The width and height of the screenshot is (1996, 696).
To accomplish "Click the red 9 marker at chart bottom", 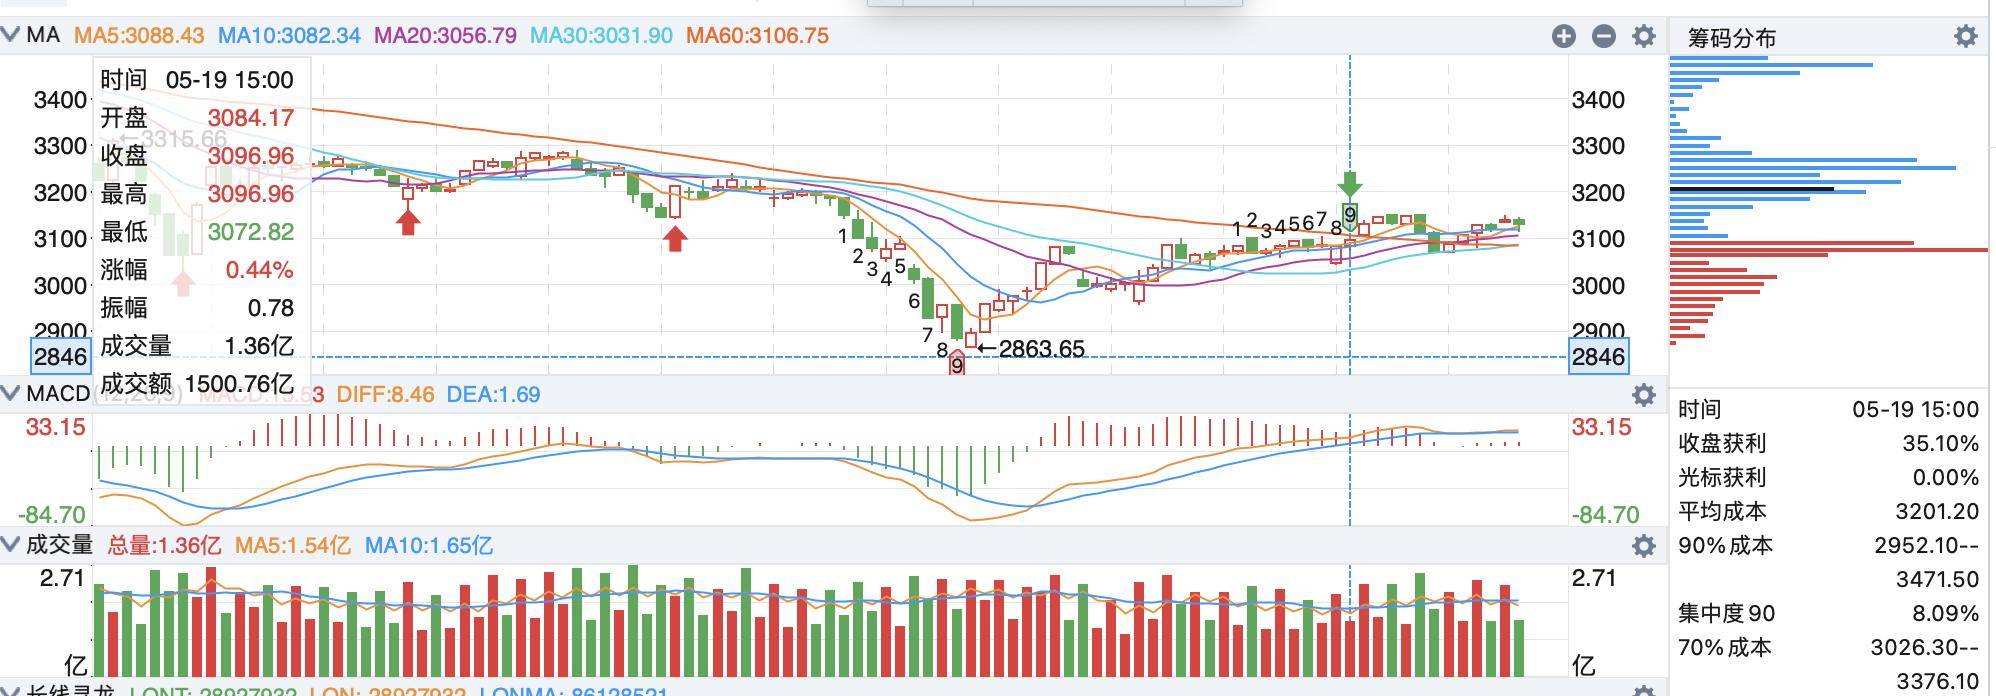I will coord(957,364).
